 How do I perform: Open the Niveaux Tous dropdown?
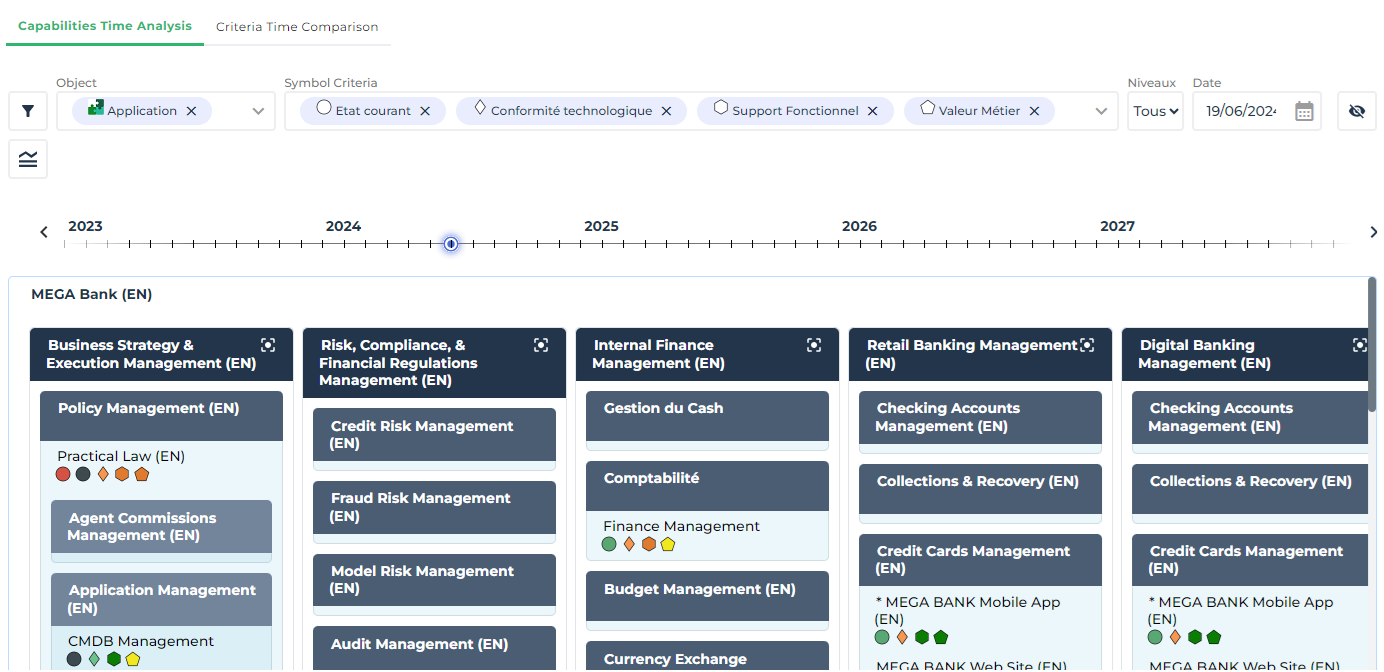1155,111
